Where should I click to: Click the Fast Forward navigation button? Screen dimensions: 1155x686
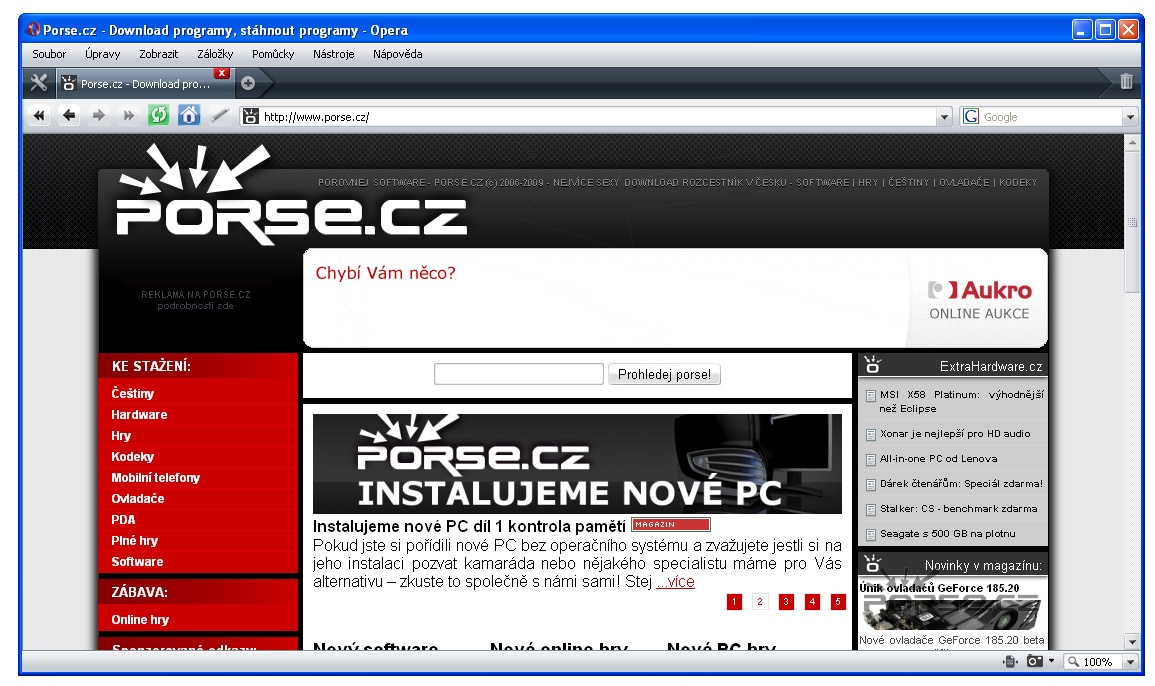point(129,116)
